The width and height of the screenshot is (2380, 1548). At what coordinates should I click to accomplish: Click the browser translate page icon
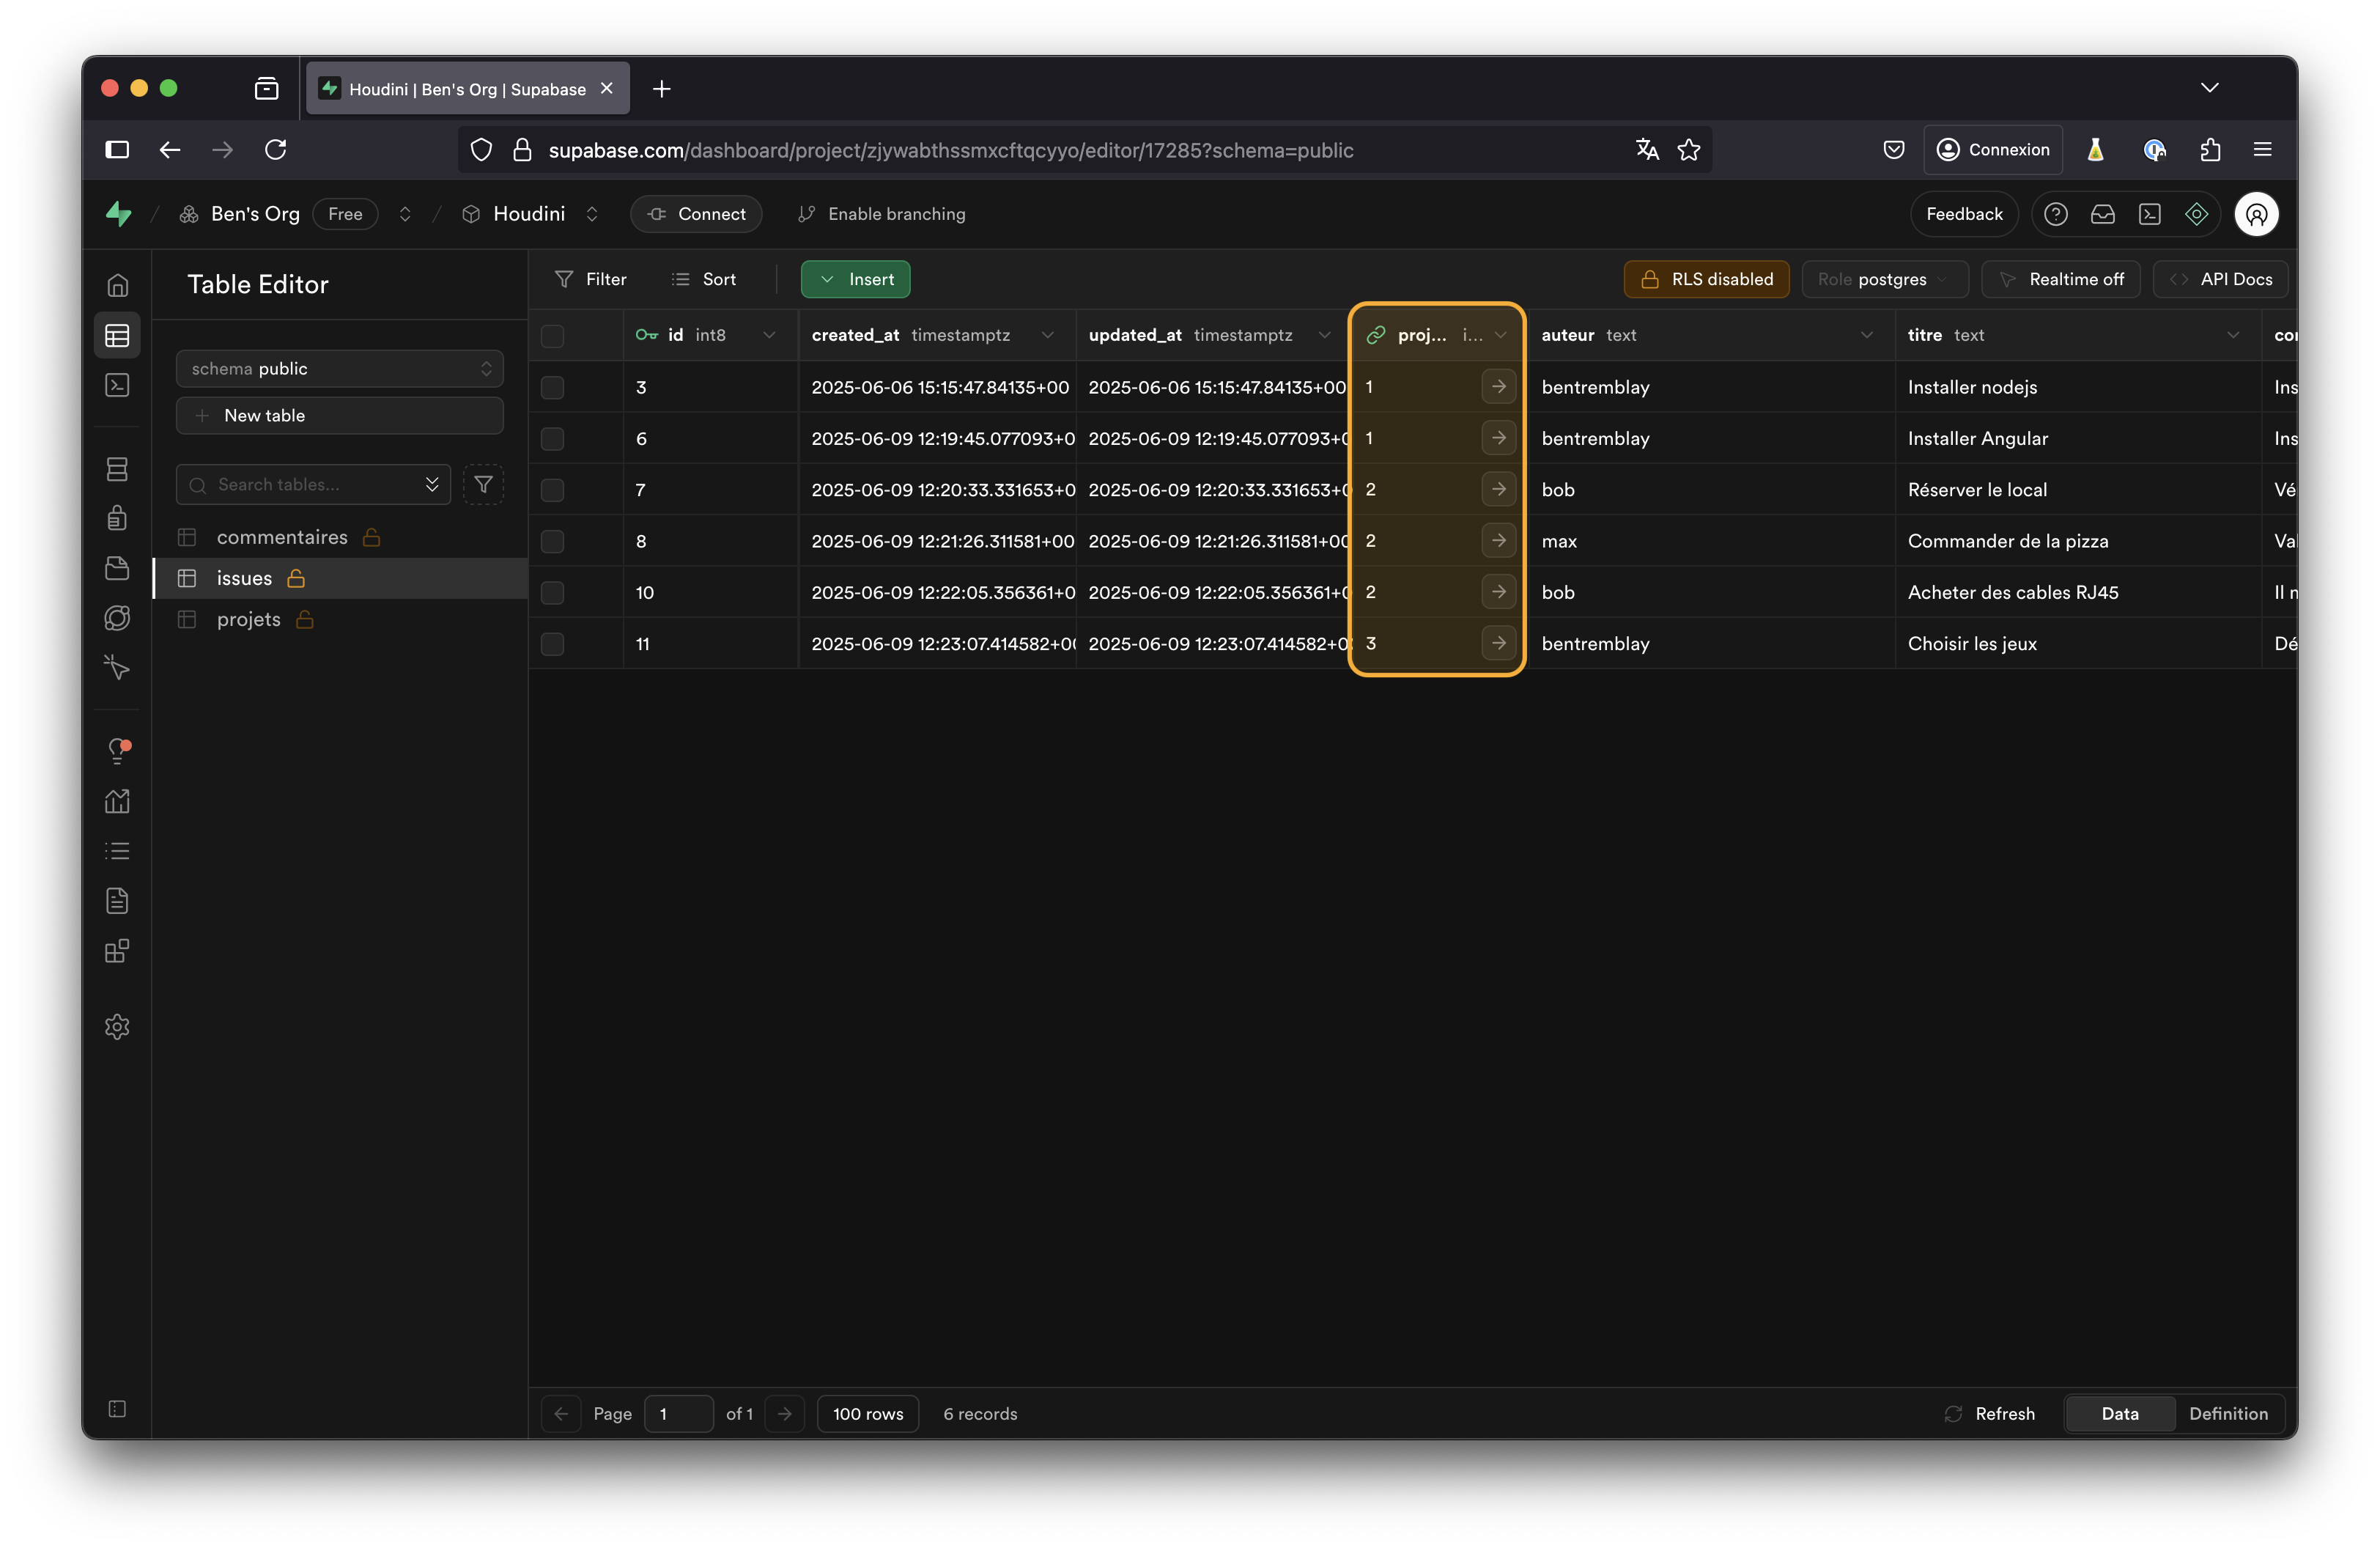click(x=1647, y=150)
